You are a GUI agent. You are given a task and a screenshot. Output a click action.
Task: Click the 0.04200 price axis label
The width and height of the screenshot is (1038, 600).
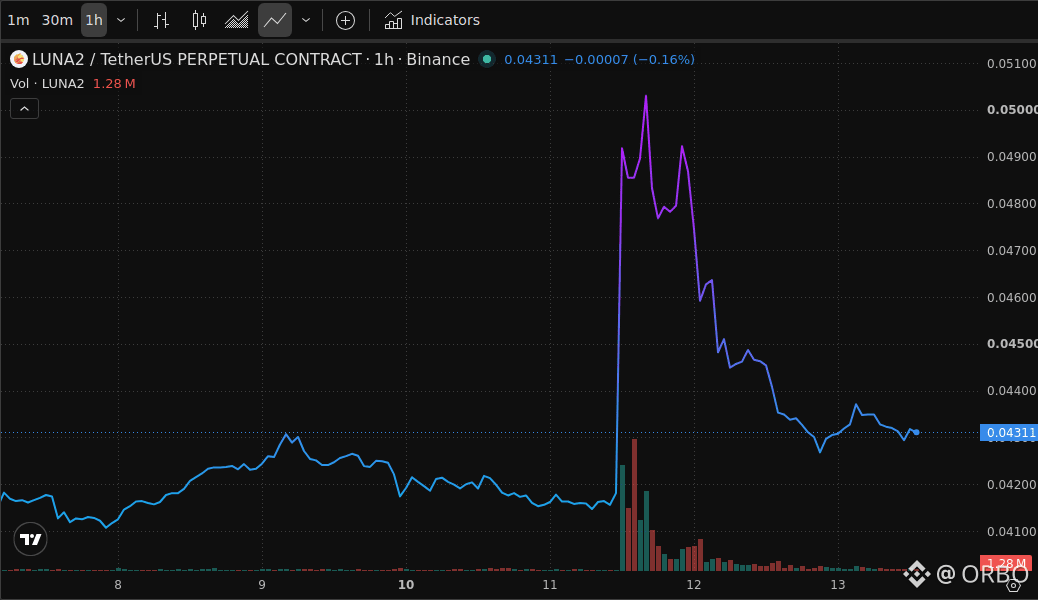point(1012,485)
